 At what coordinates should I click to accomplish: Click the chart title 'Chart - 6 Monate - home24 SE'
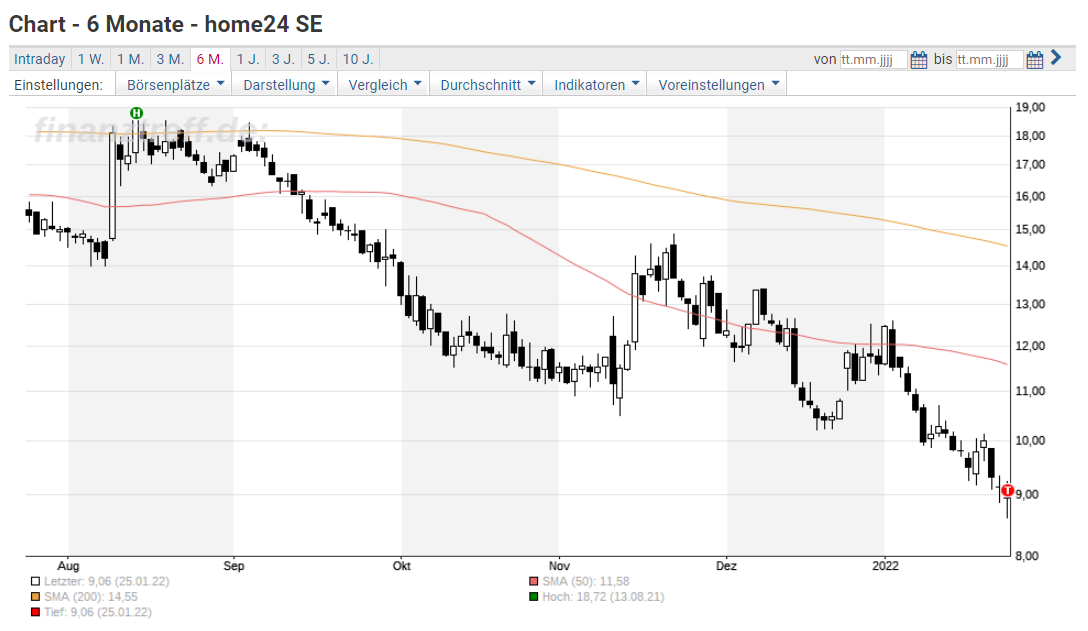point(166,24)
